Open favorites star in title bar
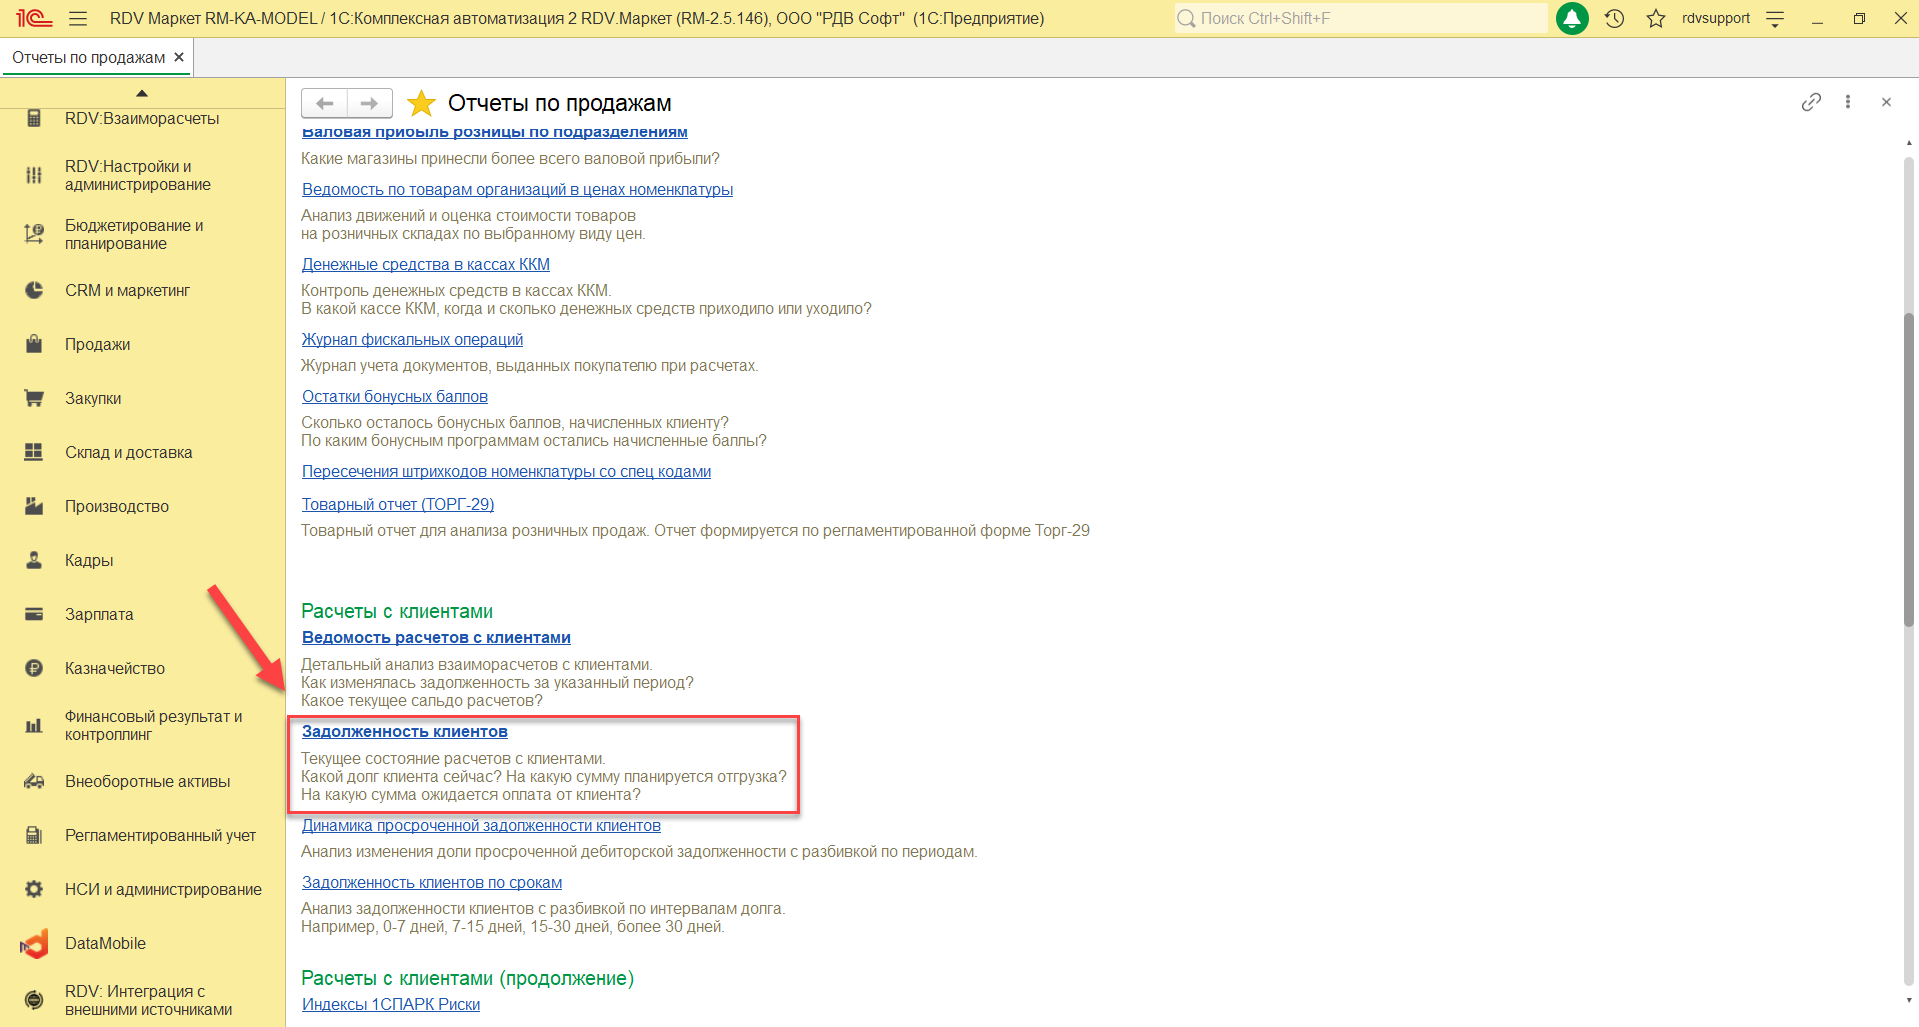Screen dimensions: 1919x1027 [x=1656, y=18]
